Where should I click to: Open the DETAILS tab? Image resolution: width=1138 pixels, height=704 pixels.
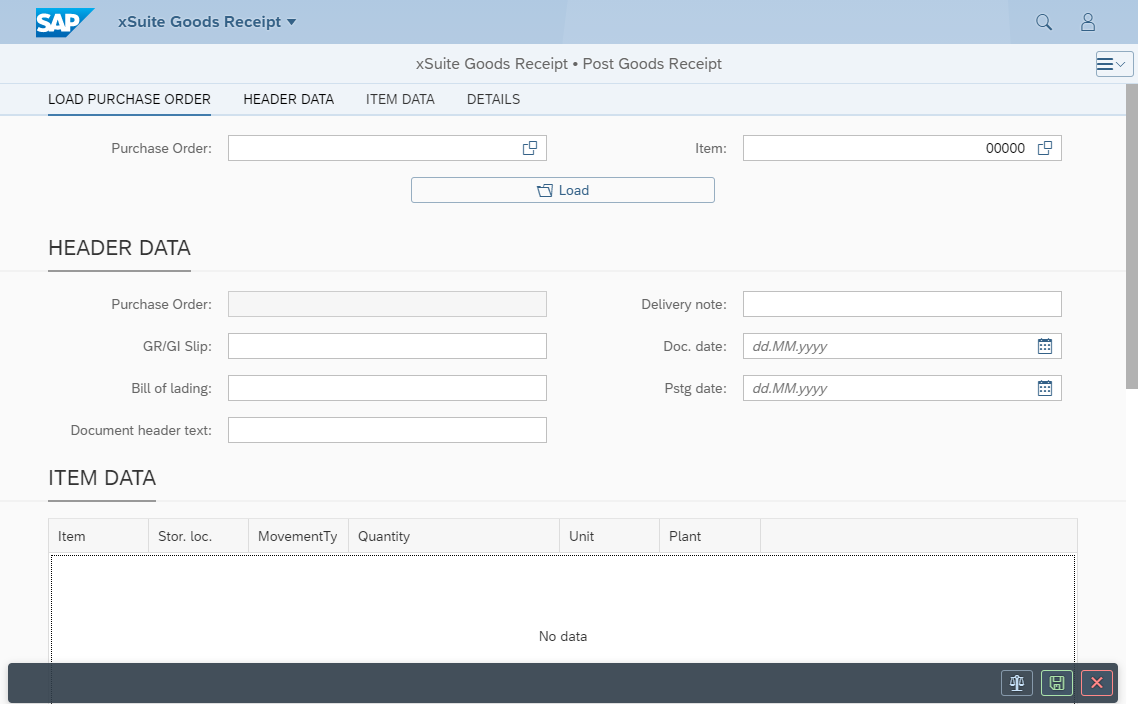click(x=493, y=99)
